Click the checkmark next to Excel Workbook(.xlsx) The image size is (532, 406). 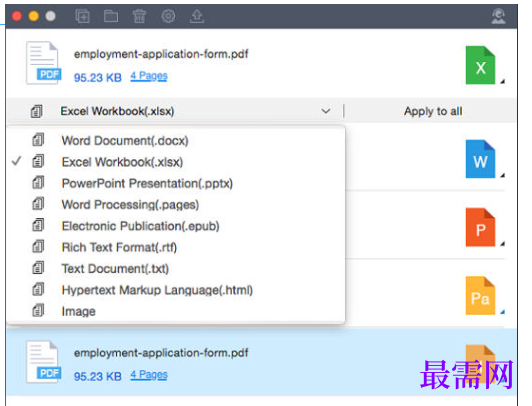[x=16, y=161]
